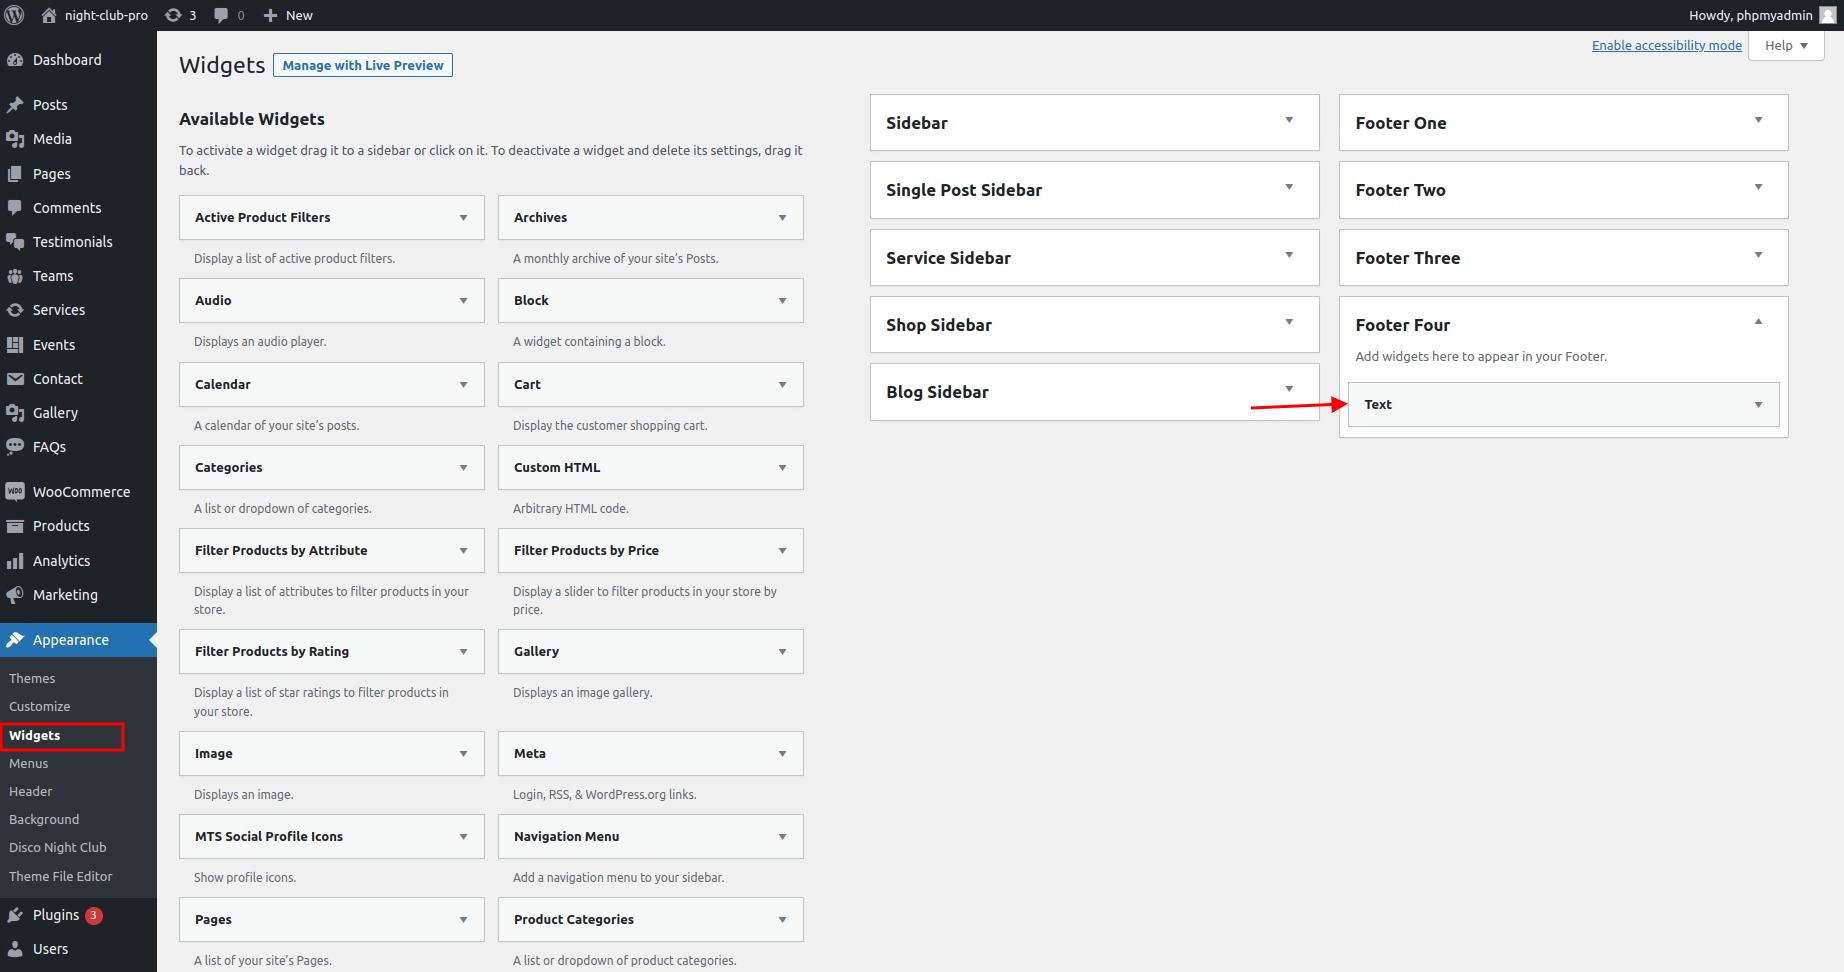Image resolution: width=1844 pixels, height=972 pixels.
Task: Click the Plugins plug icon
Action: coord(15,915)
